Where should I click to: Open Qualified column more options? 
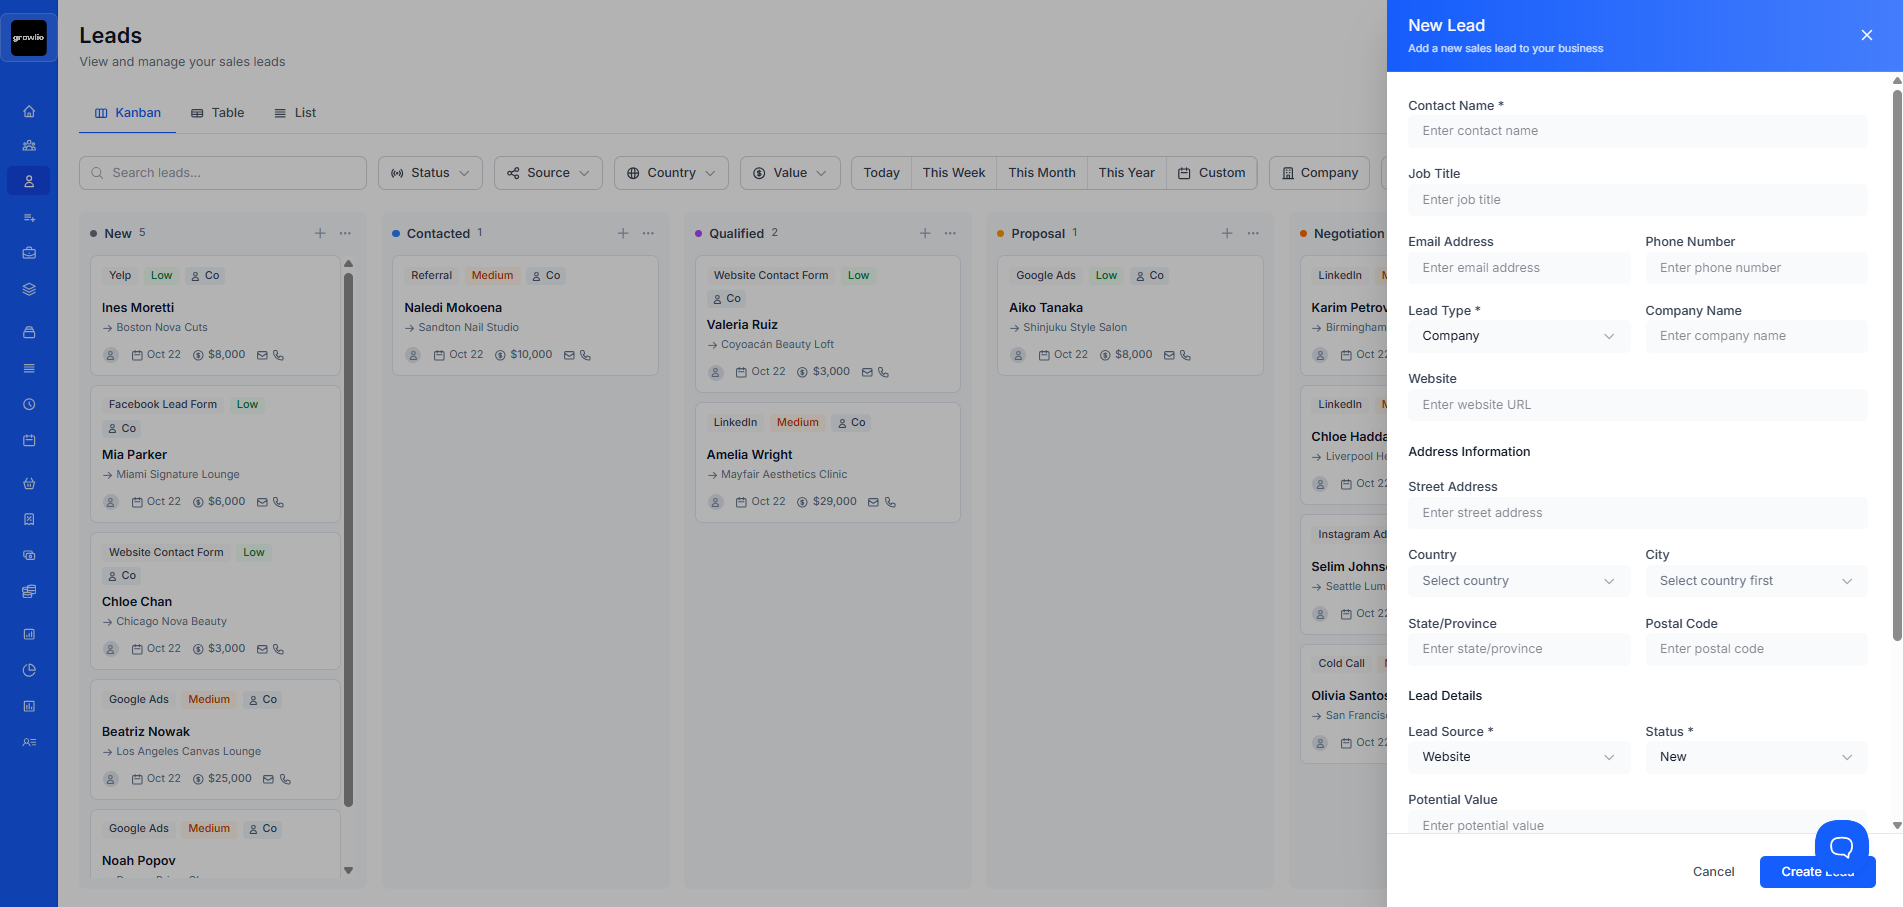950,233
